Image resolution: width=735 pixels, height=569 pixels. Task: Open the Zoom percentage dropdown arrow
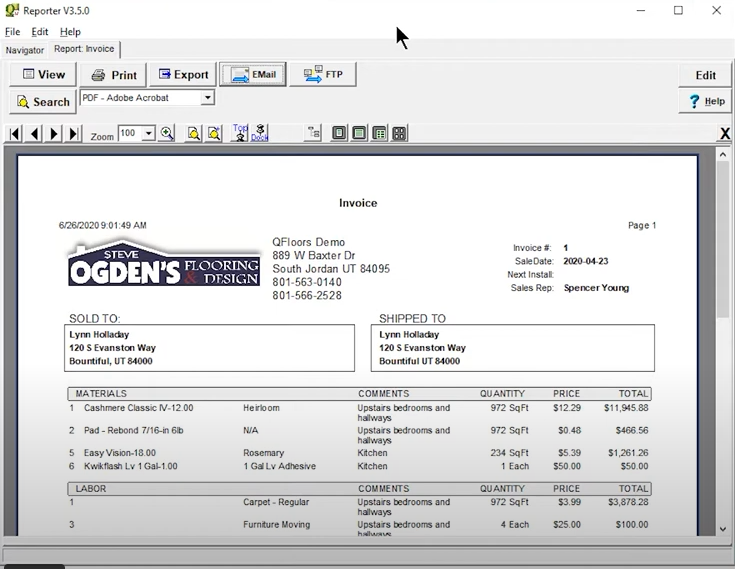pos(149,134)
